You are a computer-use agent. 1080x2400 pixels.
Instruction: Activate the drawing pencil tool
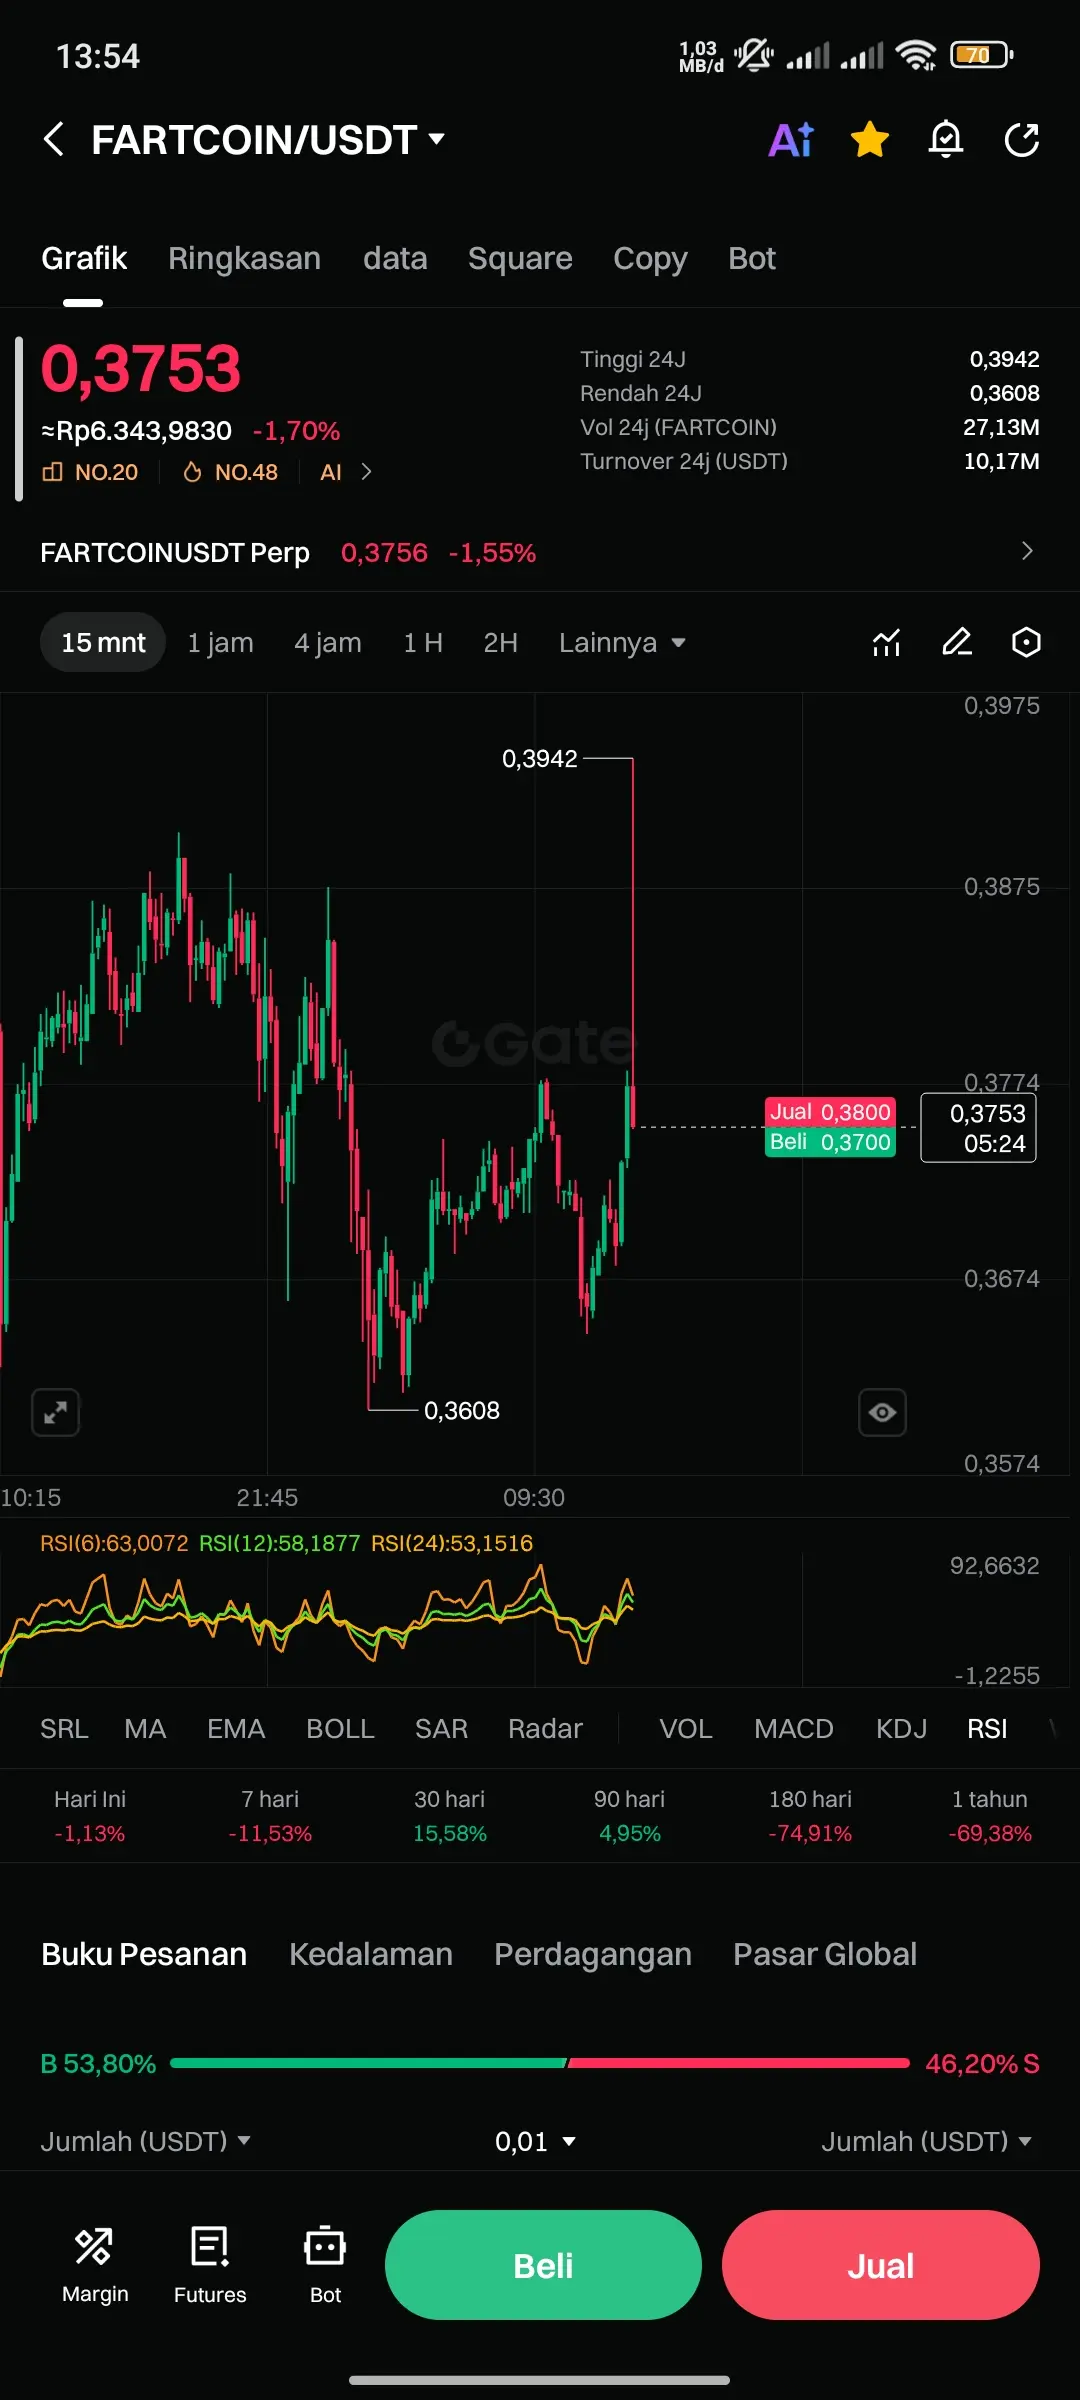click(x=957, y=642)
